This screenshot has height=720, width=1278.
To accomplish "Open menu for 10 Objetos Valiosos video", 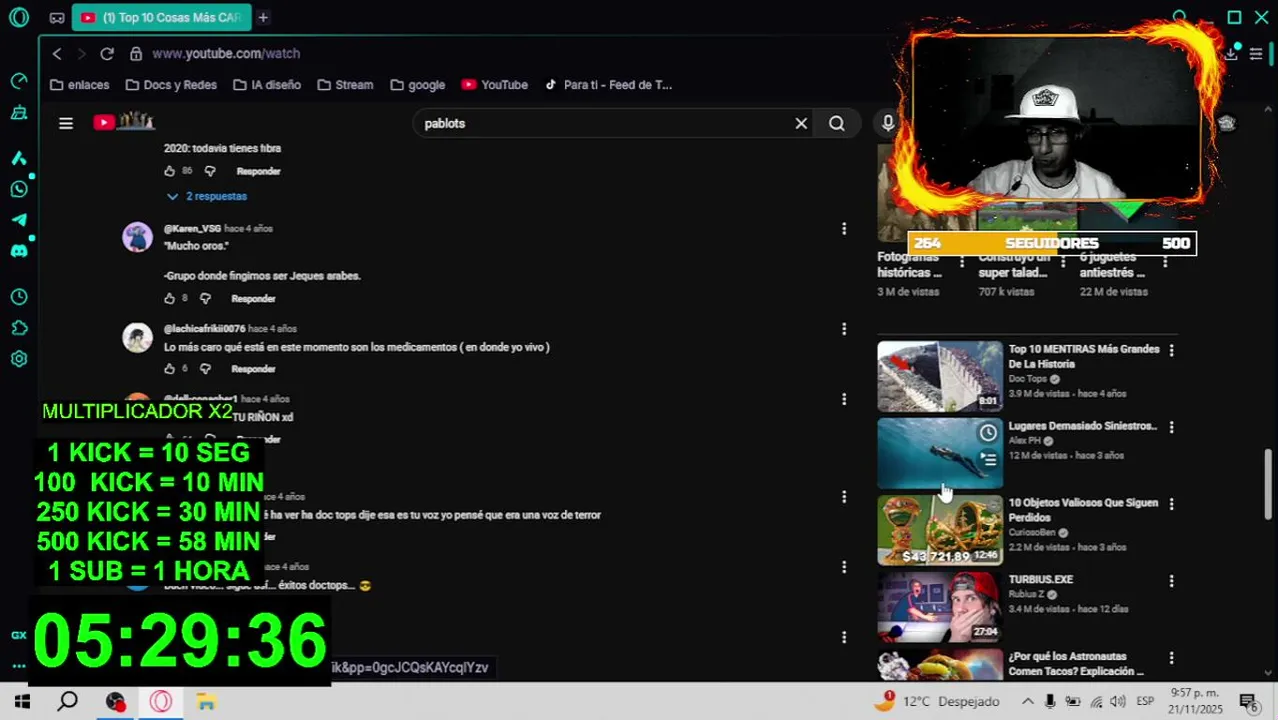I will 1171,504.
